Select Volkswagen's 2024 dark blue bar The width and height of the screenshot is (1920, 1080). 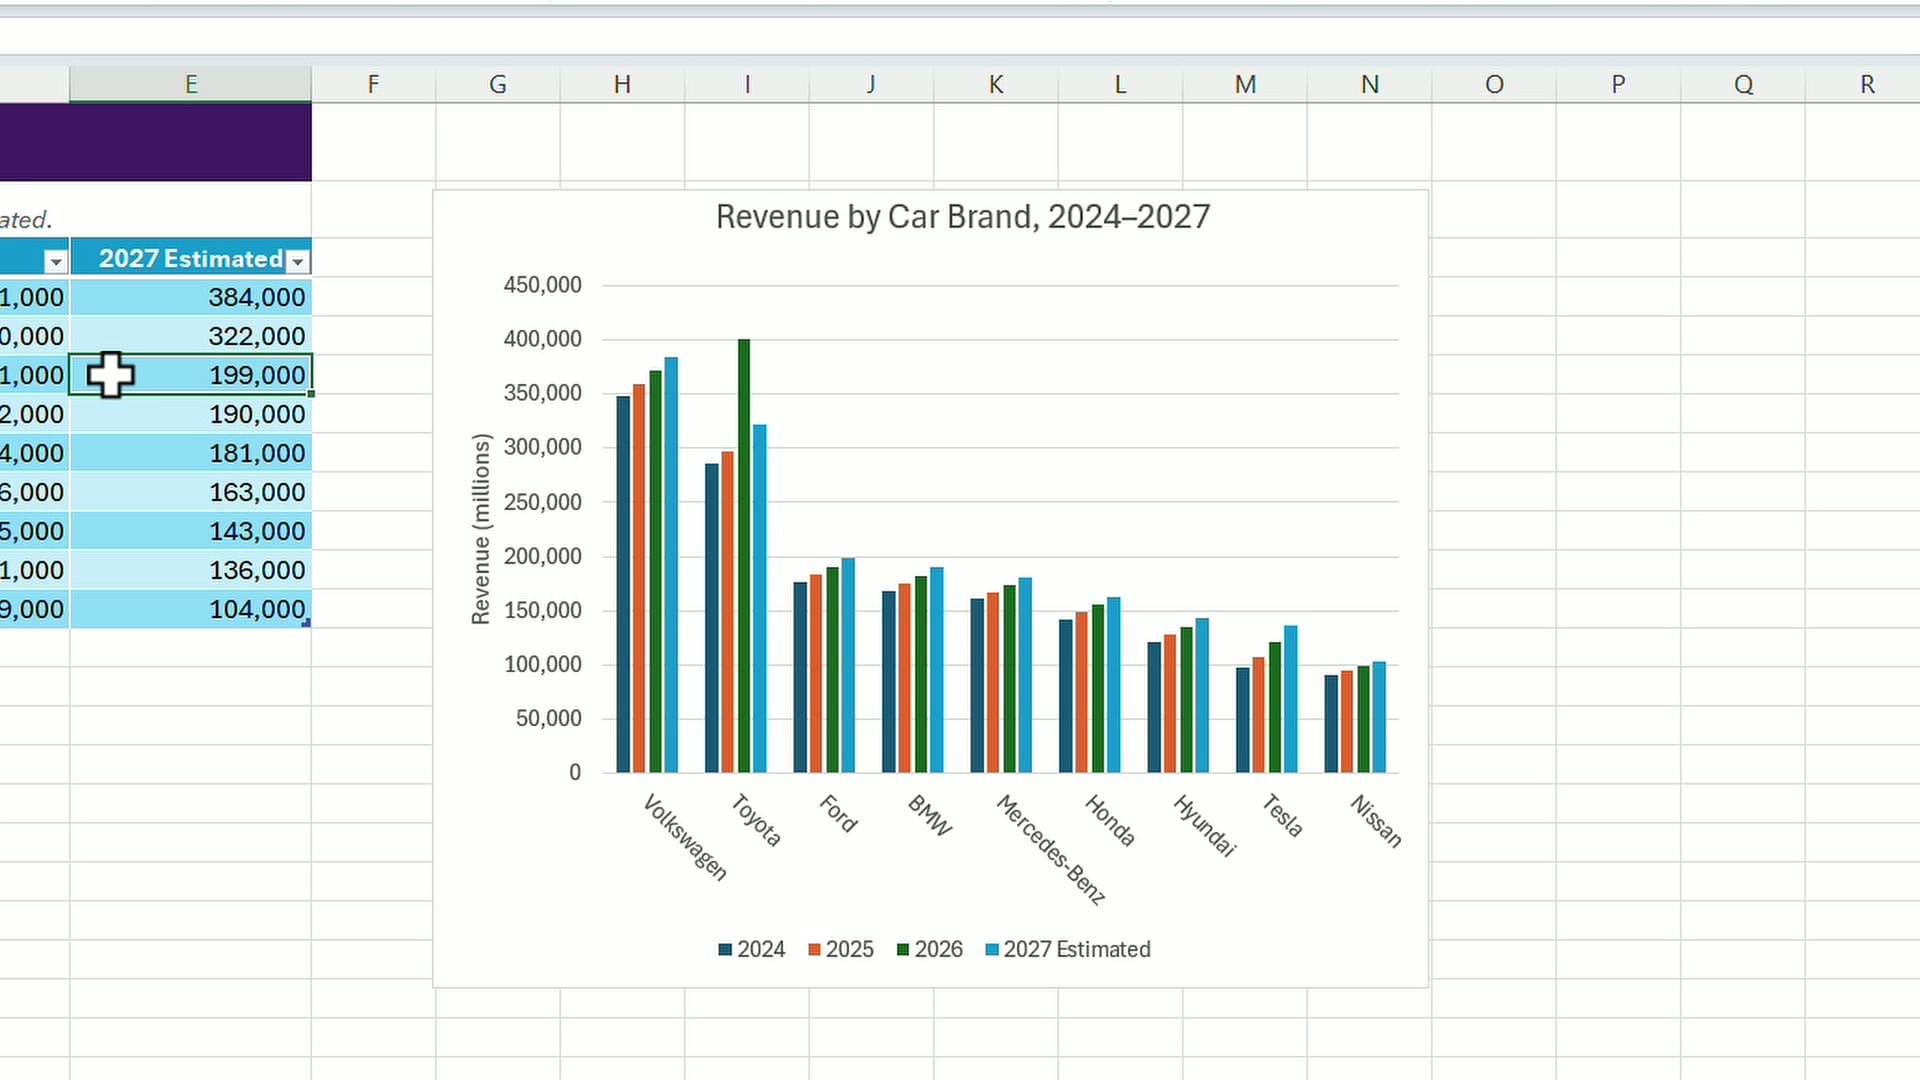623,584
